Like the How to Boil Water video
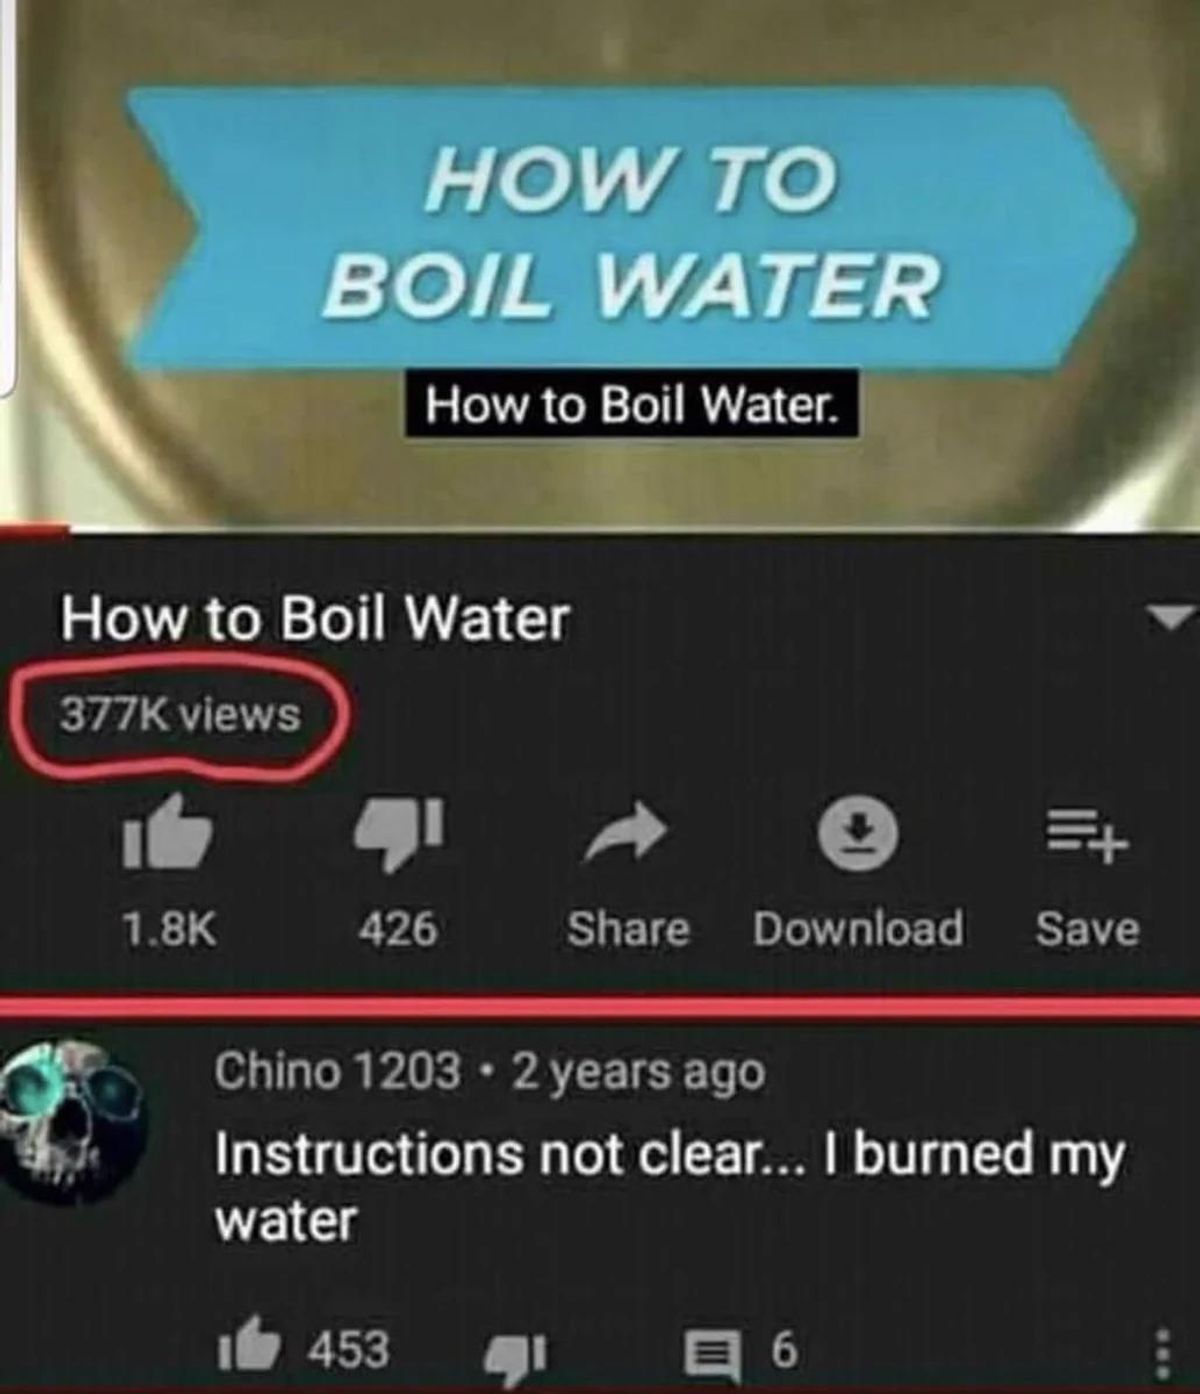This screenshot has width=1200, height=1394. point(167,832)
